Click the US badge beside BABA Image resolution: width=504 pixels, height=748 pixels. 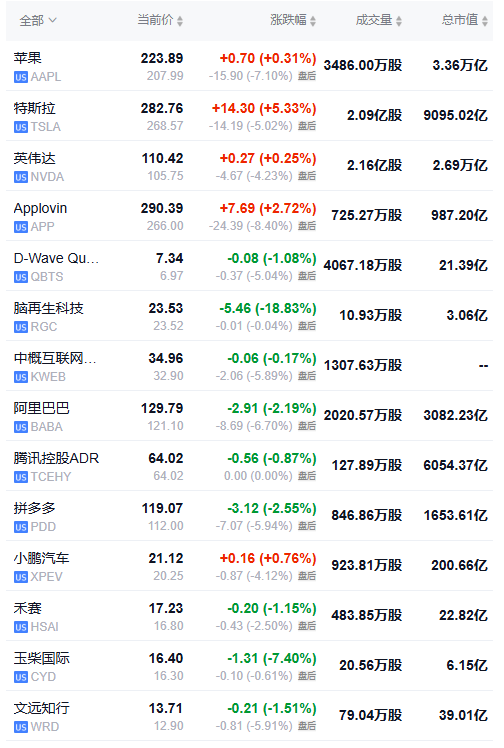pyautogui.click(x=21, y=427)
